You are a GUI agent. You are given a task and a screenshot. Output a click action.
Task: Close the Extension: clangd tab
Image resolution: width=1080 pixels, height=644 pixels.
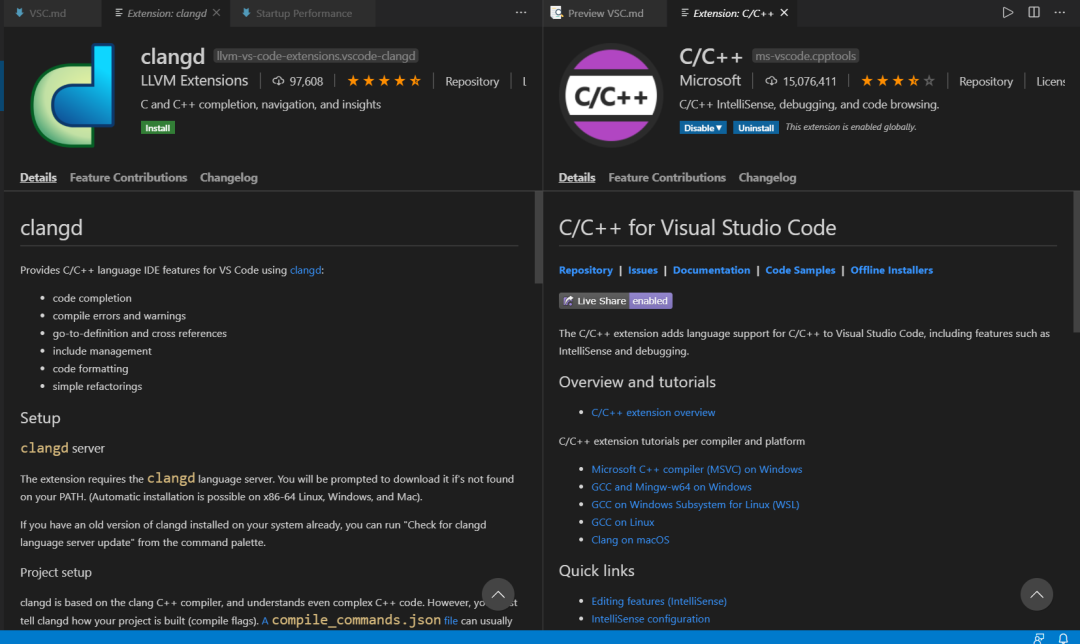point(216,13)
